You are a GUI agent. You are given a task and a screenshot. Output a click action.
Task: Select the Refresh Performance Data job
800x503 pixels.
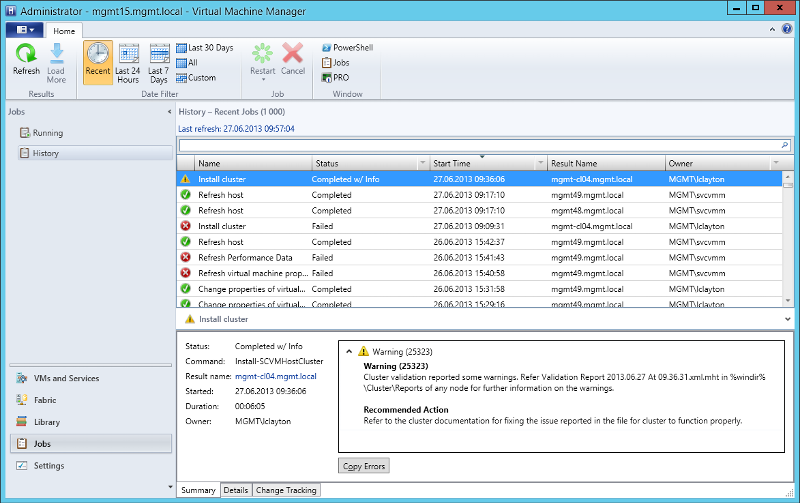click(479, 258)
